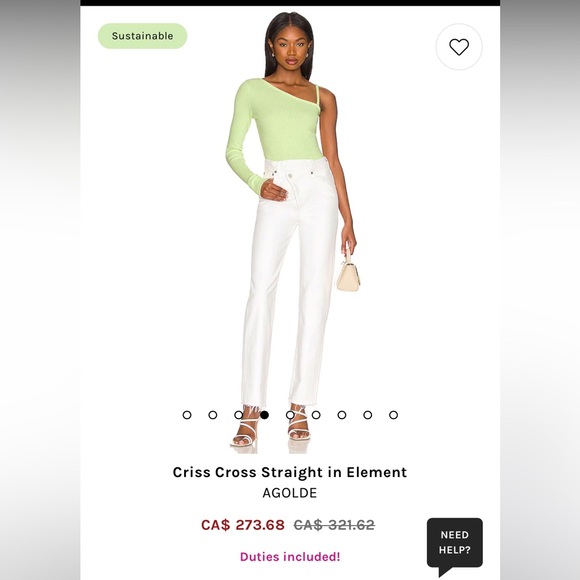Open the AGOLDE brand link

(x=290, y=493)
